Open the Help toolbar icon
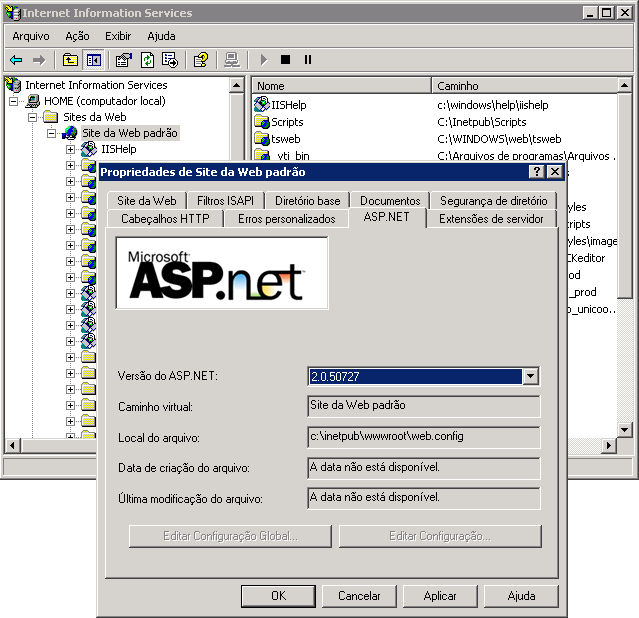This screenshot has height=618, width=639. pyautogui.click(x=201, y=60)
